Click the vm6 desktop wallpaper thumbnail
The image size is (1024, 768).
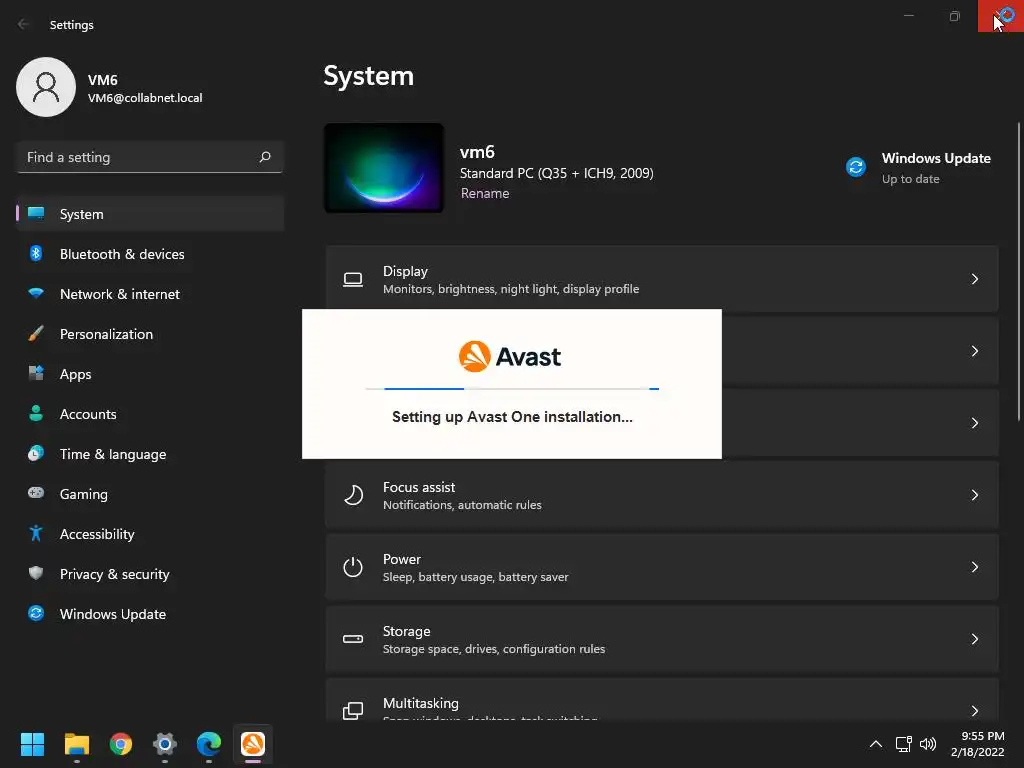[384, 168]
